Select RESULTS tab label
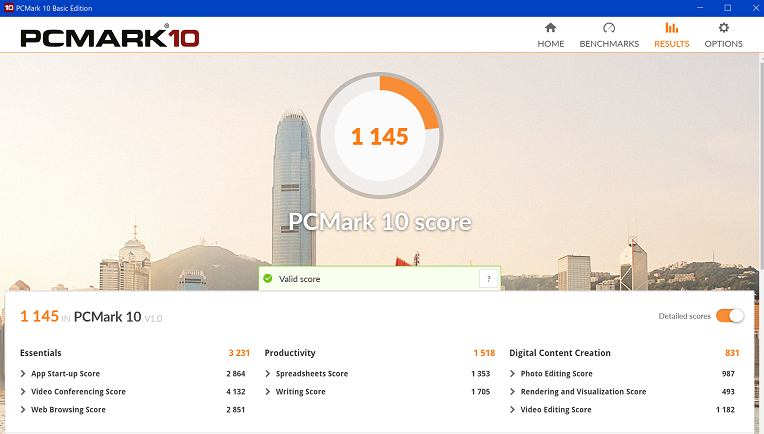This screenshot has width=764, height=434. (x=671, y=44)
